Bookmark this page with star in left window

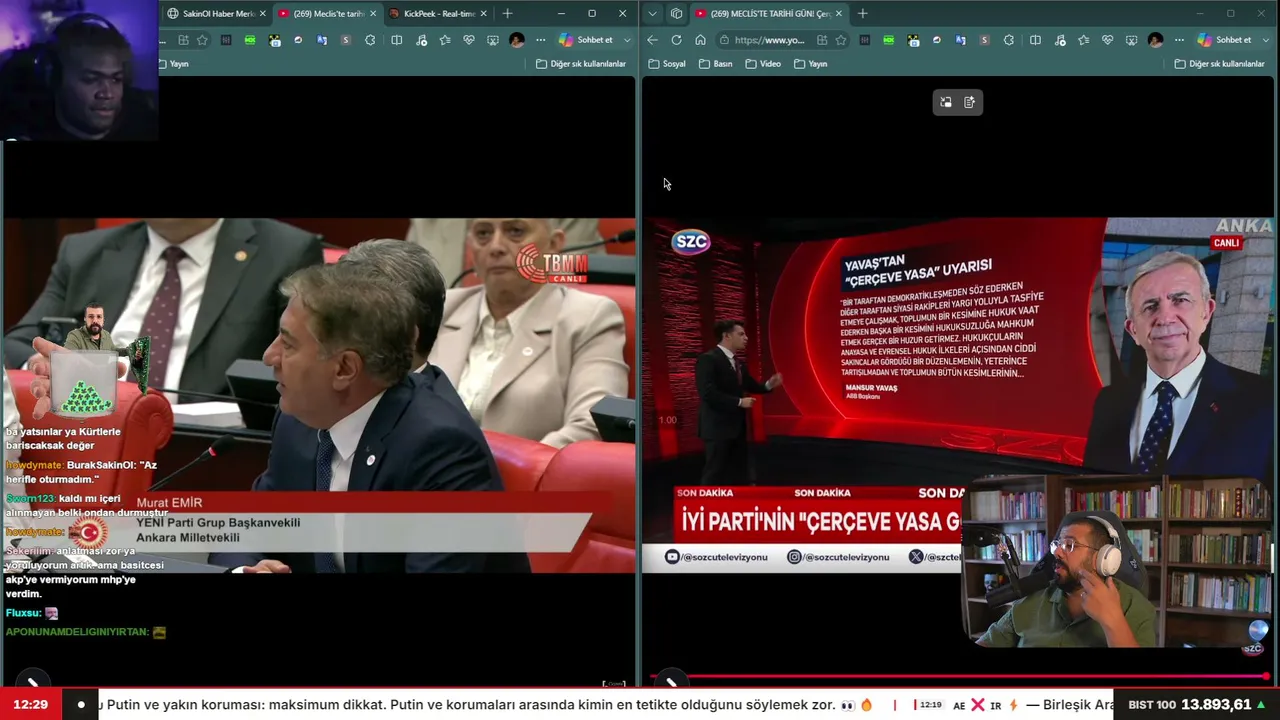pos(202,40)
